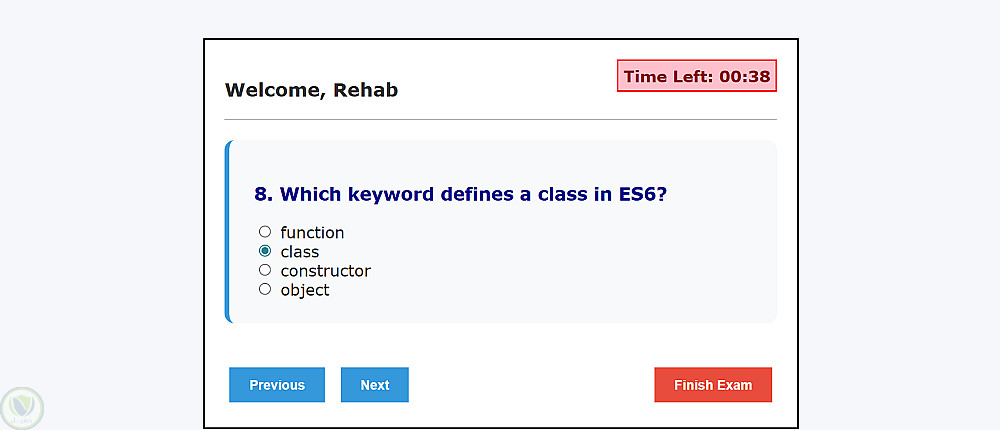Click the "Welcome, Rehab" heading
The width and height of the screenshot is (1000, 430).
pyautogui.click(x=312, y=90)
